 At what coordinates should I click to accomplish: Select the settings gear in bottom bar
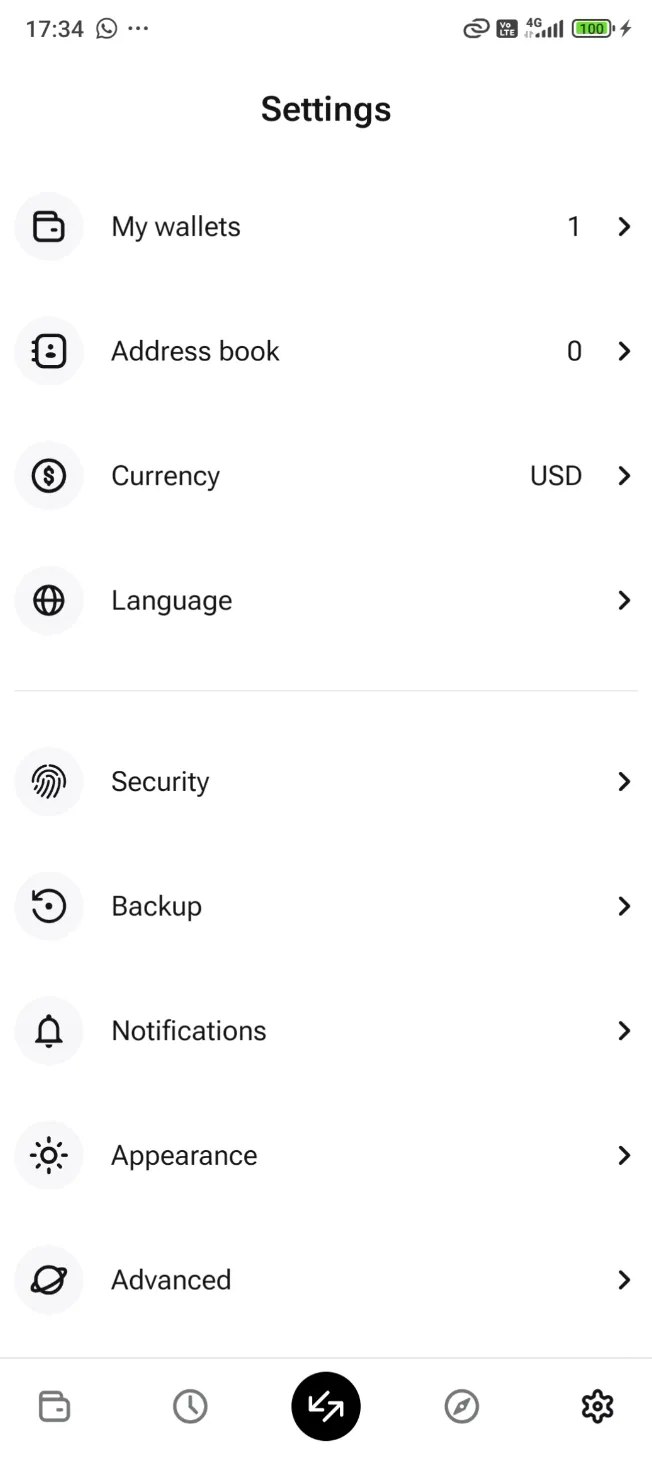597,1405
